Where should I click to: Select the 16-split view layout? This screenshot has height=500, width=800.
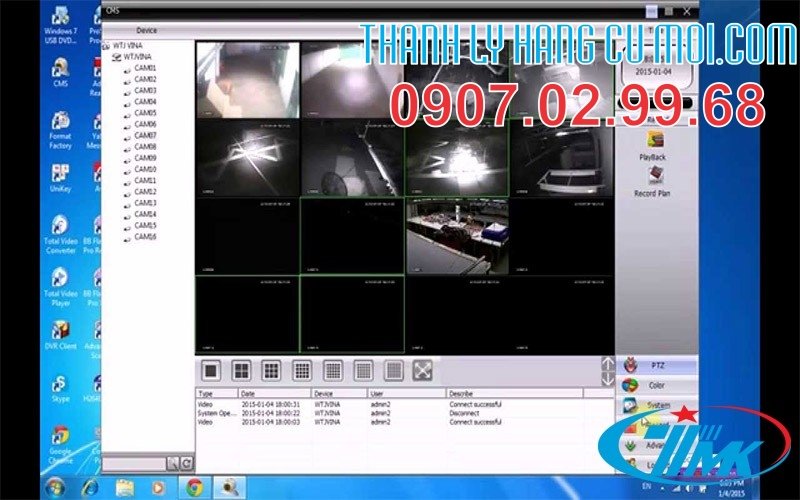pos(302,370)
